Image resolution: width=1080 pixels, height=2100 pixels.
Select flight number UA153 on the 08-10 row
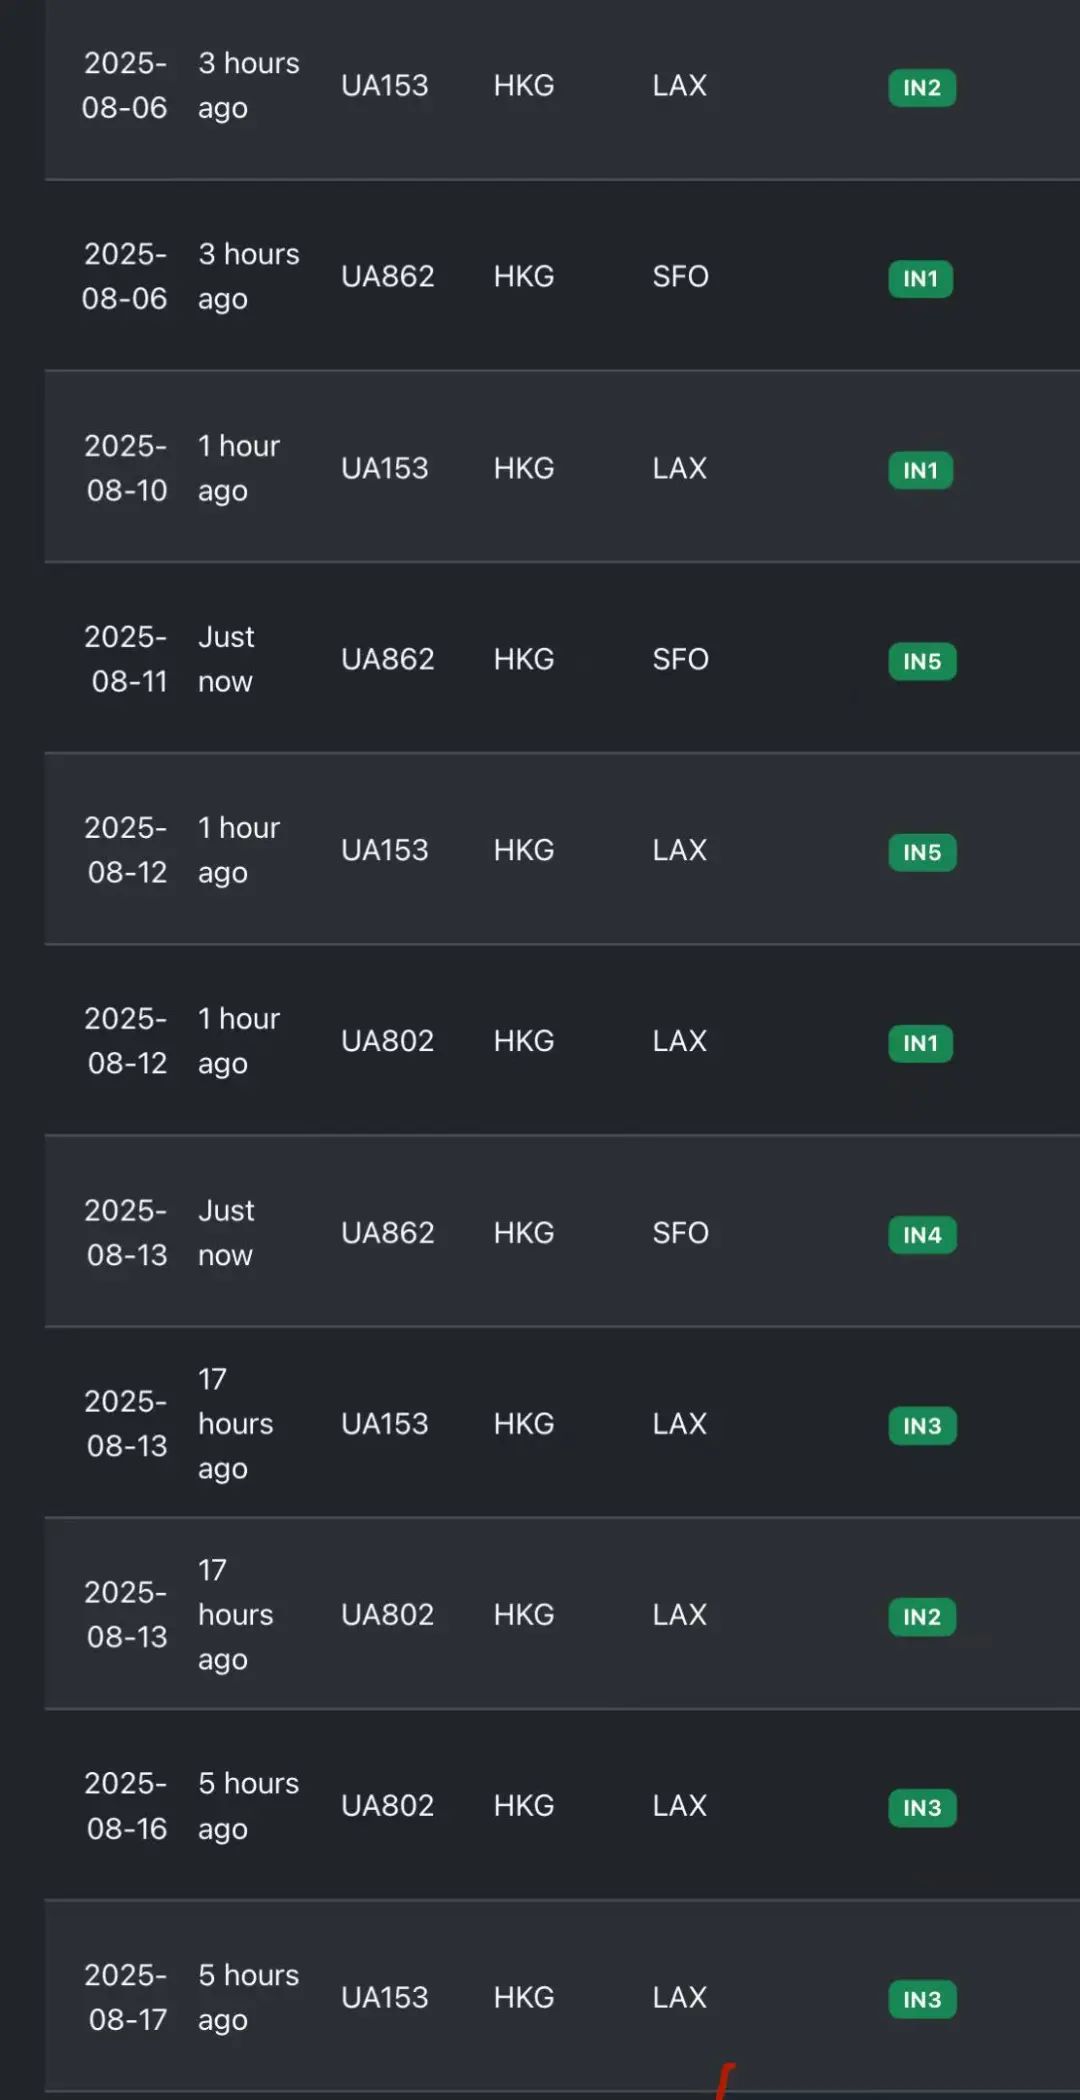click(x=385, y=468)
